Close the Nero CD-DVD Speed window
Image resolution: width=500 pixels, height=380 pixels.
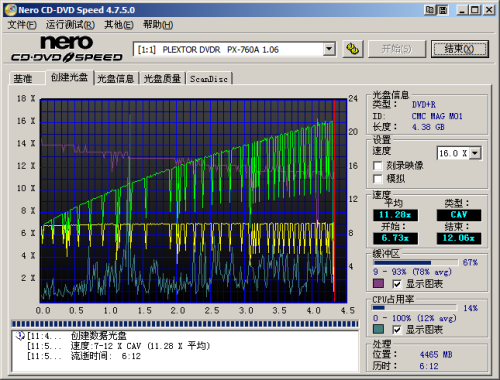click(489, 10)
